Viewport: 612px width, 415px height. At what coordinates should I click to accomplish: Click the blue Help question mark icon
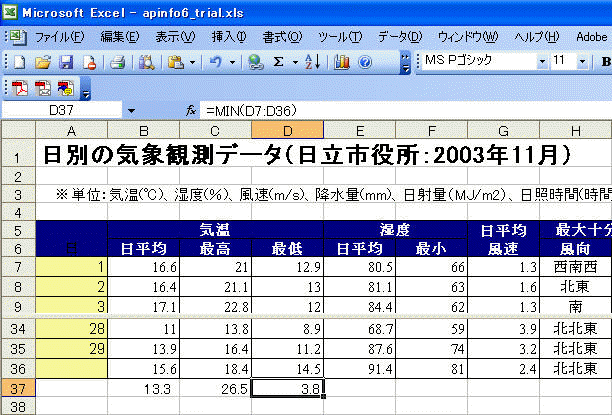[365, 62]
